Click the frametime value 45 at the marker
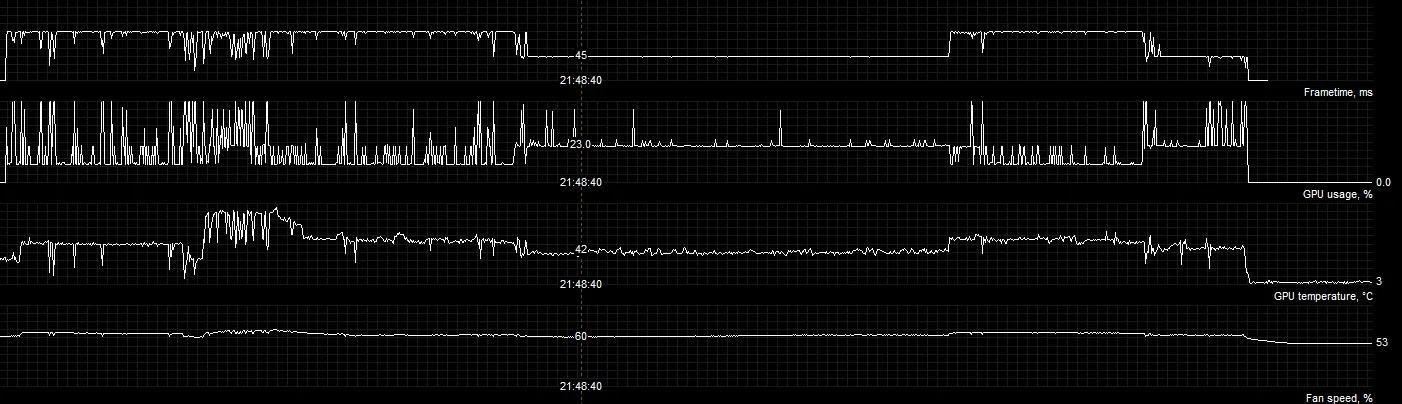This screenshot has width=1402, height=404. tap(581, 56)
